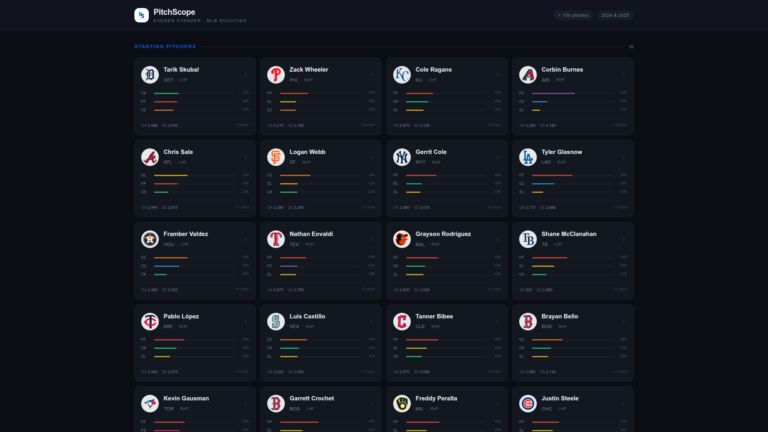Click '+1 more' on Tanner Bibee card
The width and height of the screenshot is (768, 432).
[494, 371]
